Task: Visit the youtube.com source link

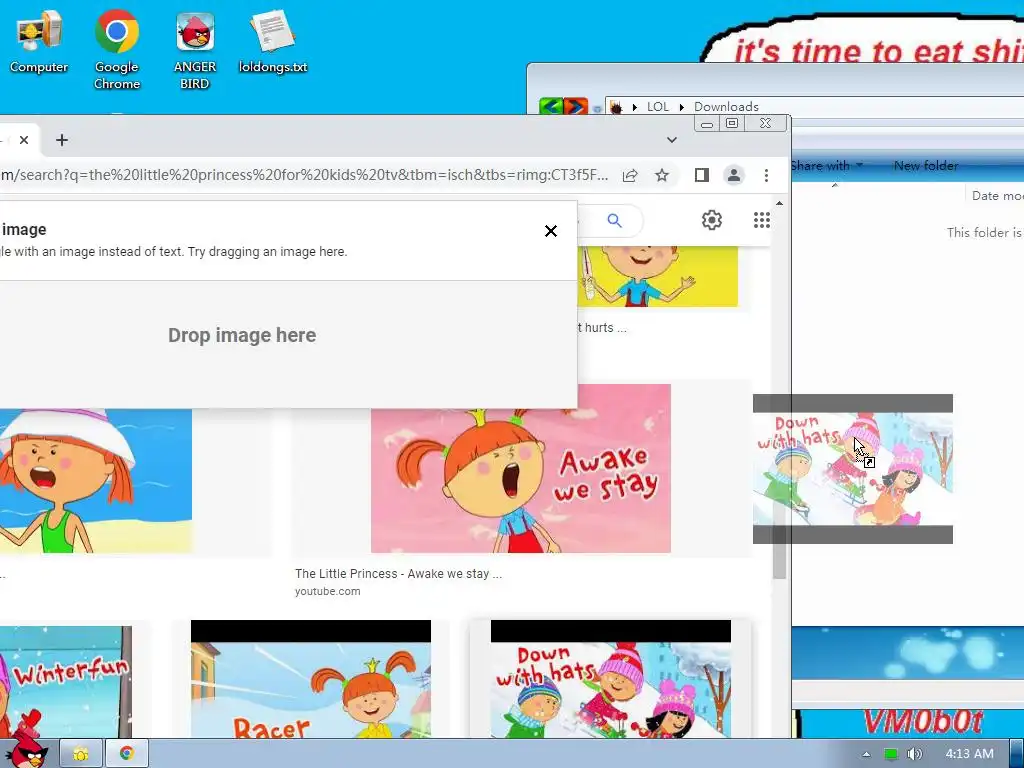Action: (327, 591)
